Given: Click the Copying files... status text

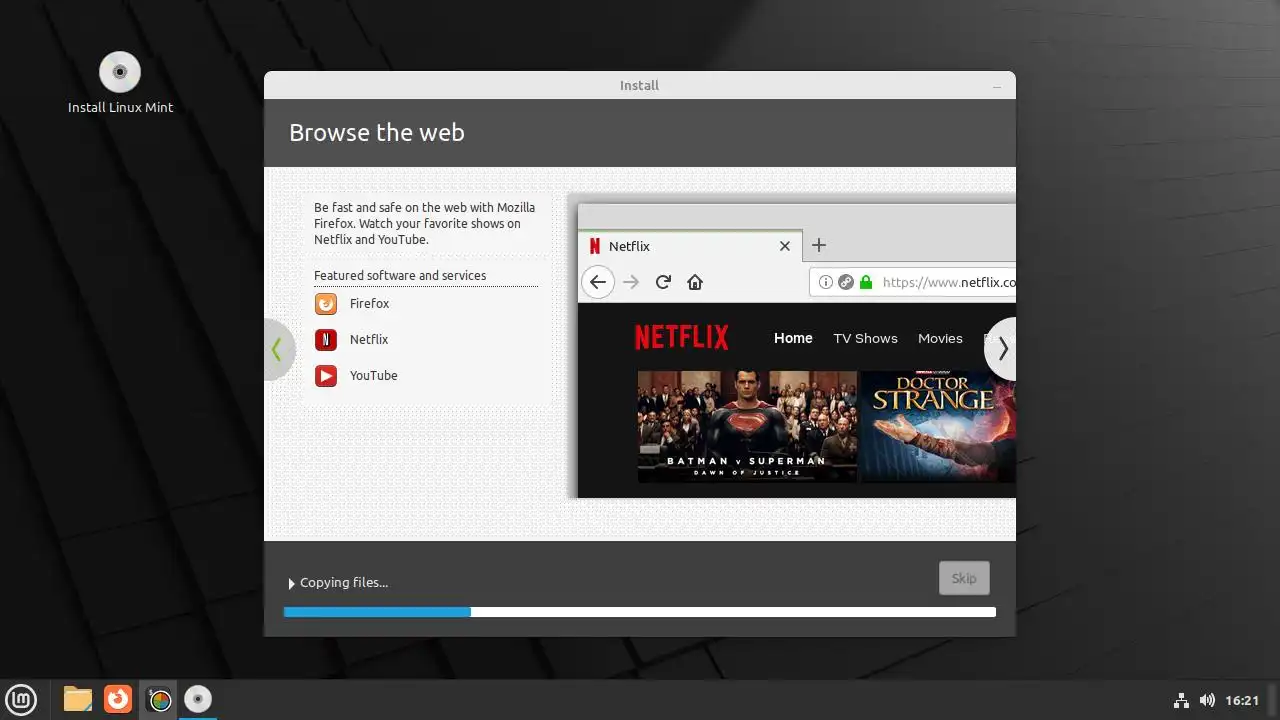Looking at the screenshot, I should tap(344, 583).
